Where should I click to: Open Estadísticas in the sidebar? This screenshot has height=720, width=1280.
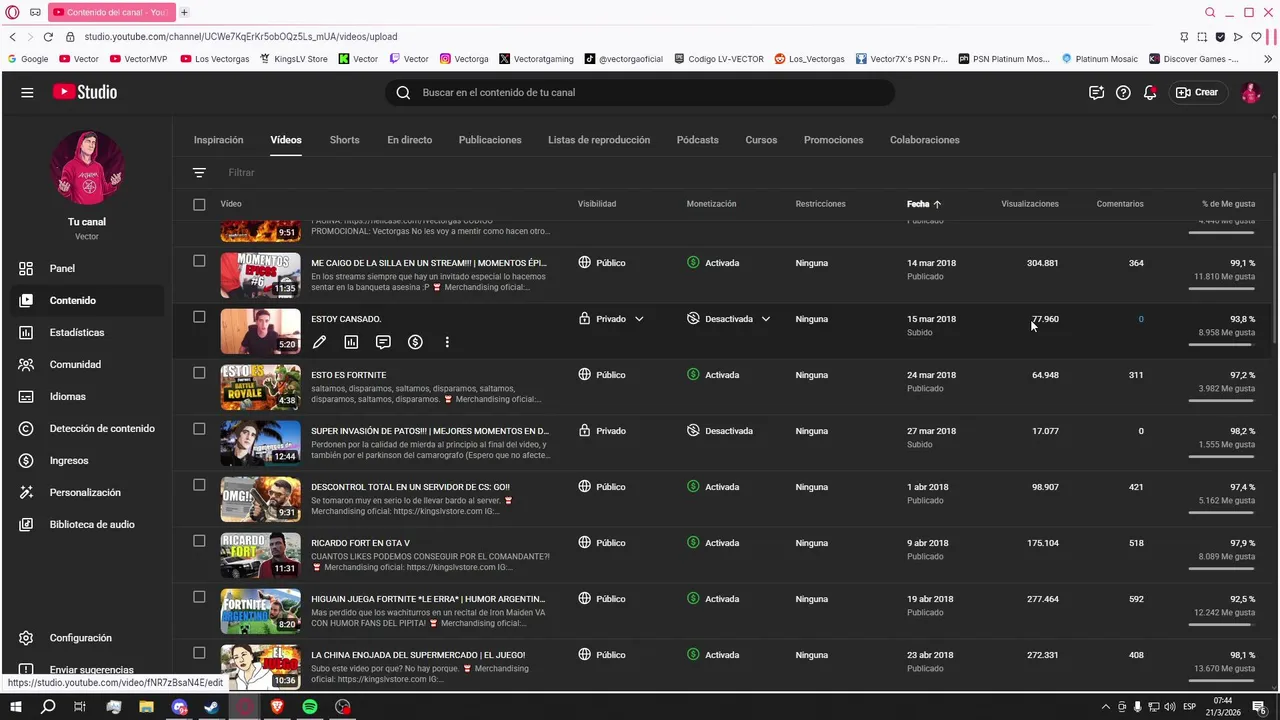pyautogui.click(x=86, y=332)
